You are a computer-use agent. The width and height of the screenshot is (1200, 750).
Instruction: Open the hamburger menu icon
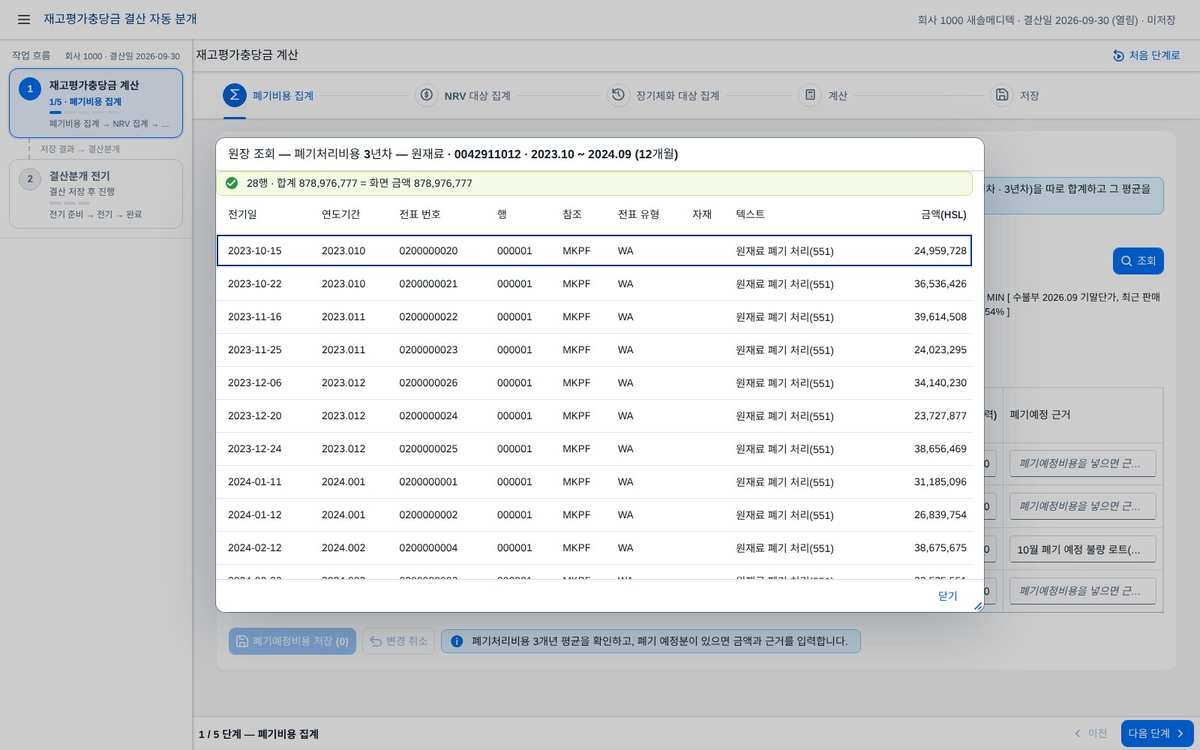(x=24, y=19)
